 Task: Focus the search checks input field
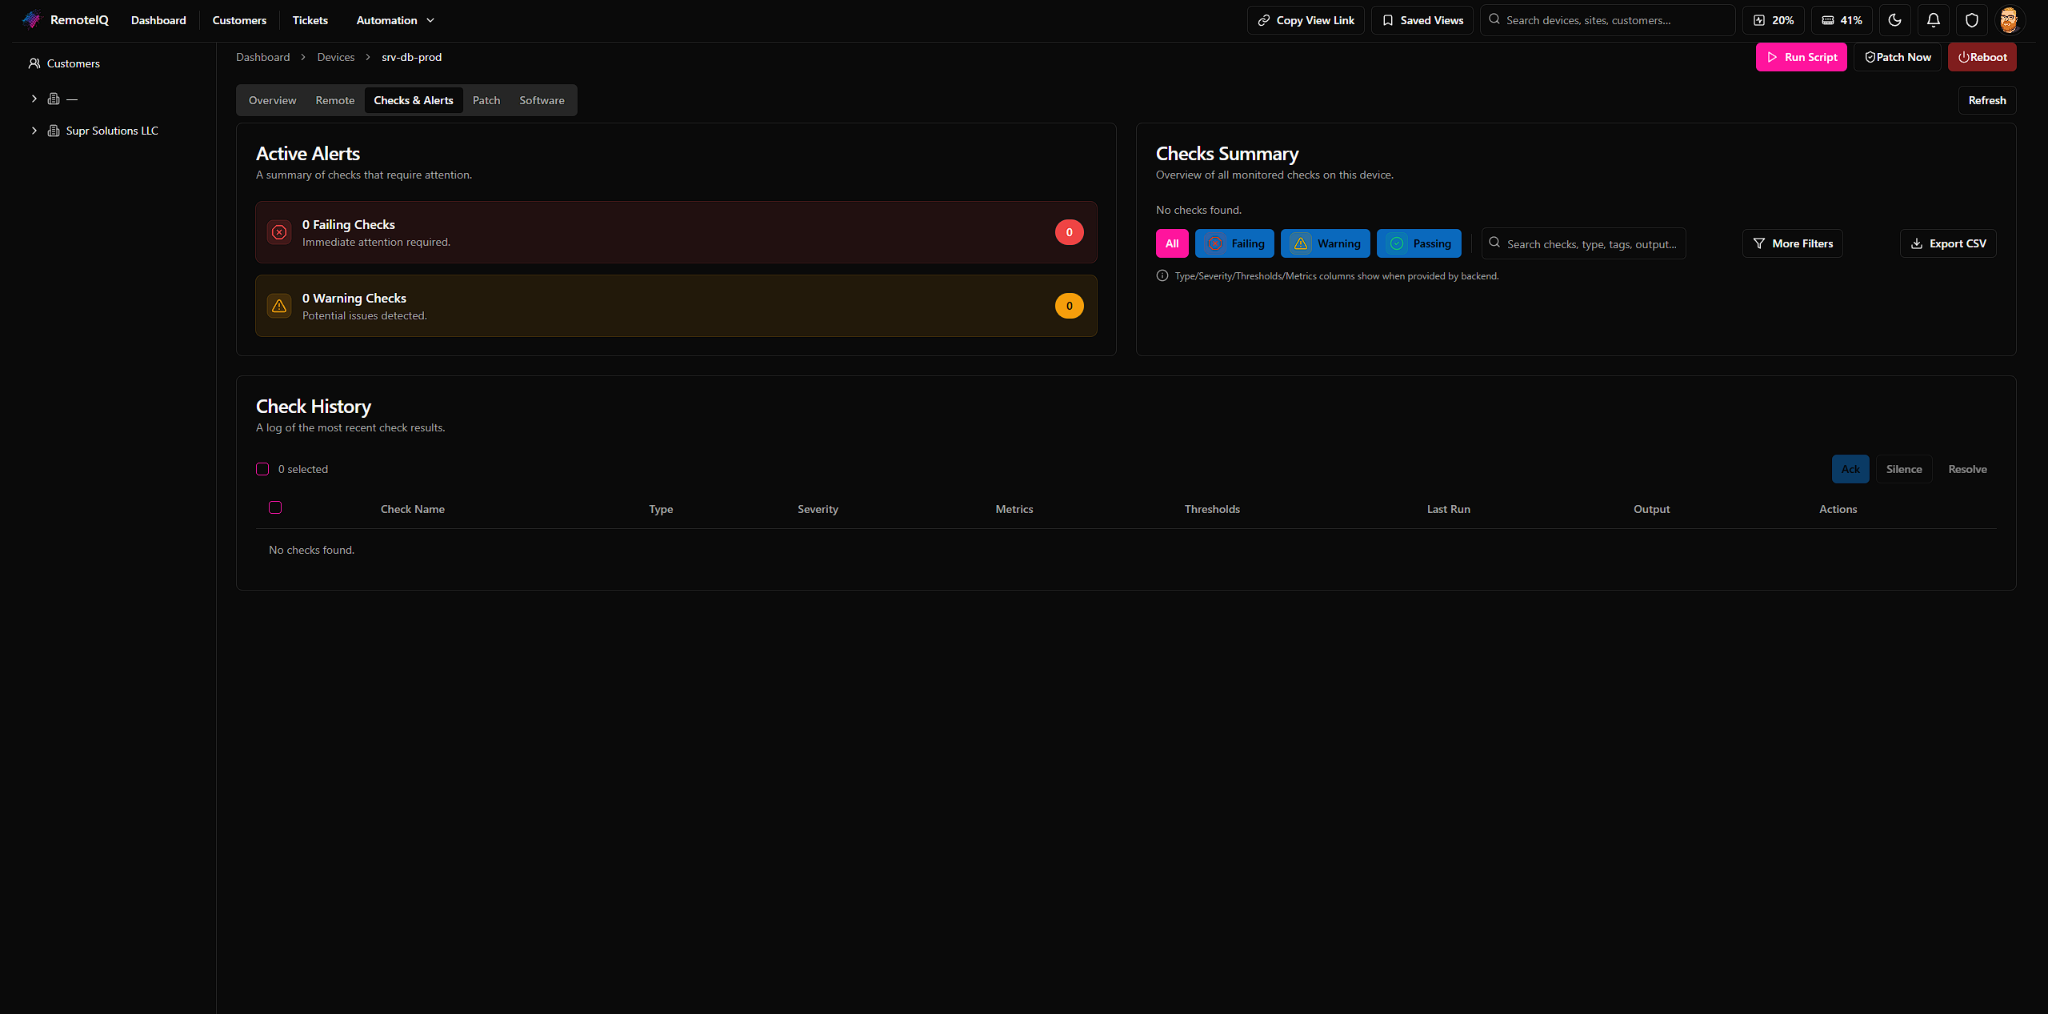[x=1590, y=244]
